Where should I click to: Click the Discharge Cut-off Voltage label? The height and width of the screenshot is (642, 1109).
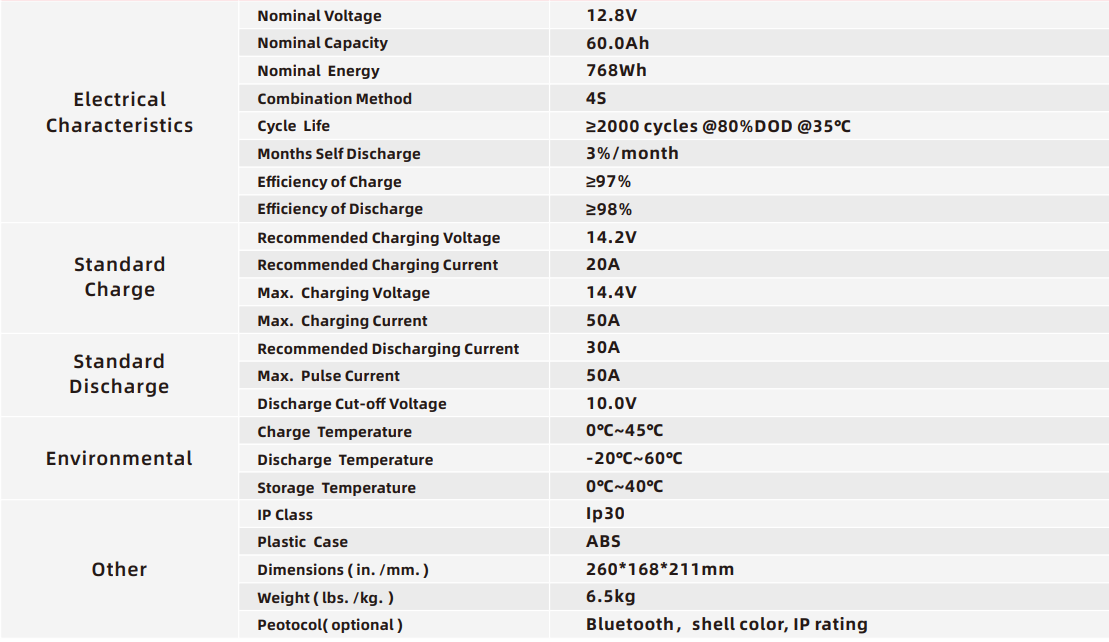(x=352, y=404)
